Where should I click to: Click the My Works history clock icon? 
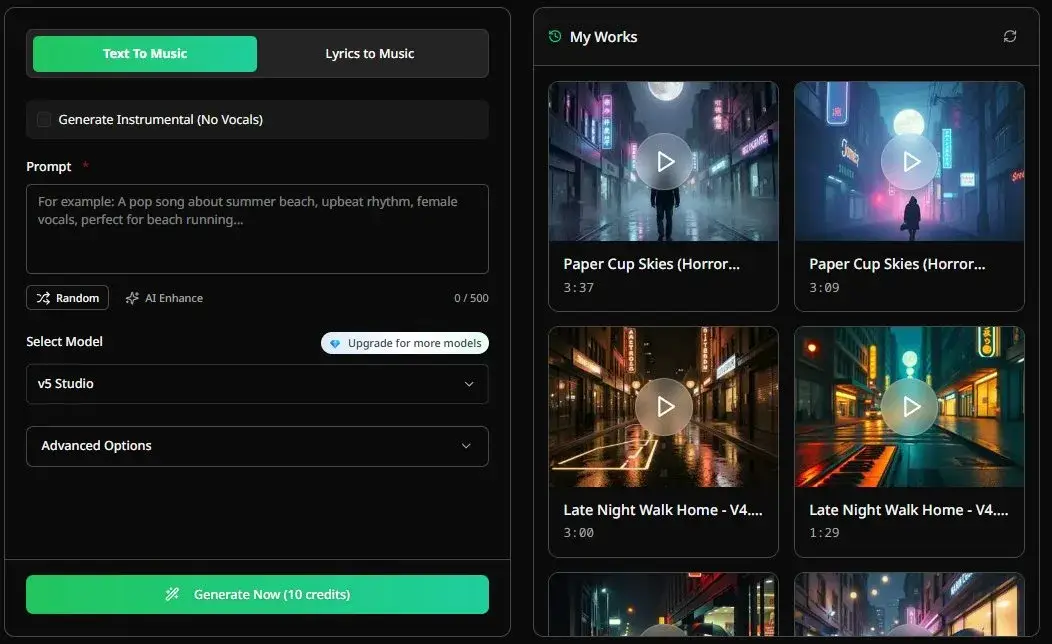pyautogui.click(x=555, y=36)
